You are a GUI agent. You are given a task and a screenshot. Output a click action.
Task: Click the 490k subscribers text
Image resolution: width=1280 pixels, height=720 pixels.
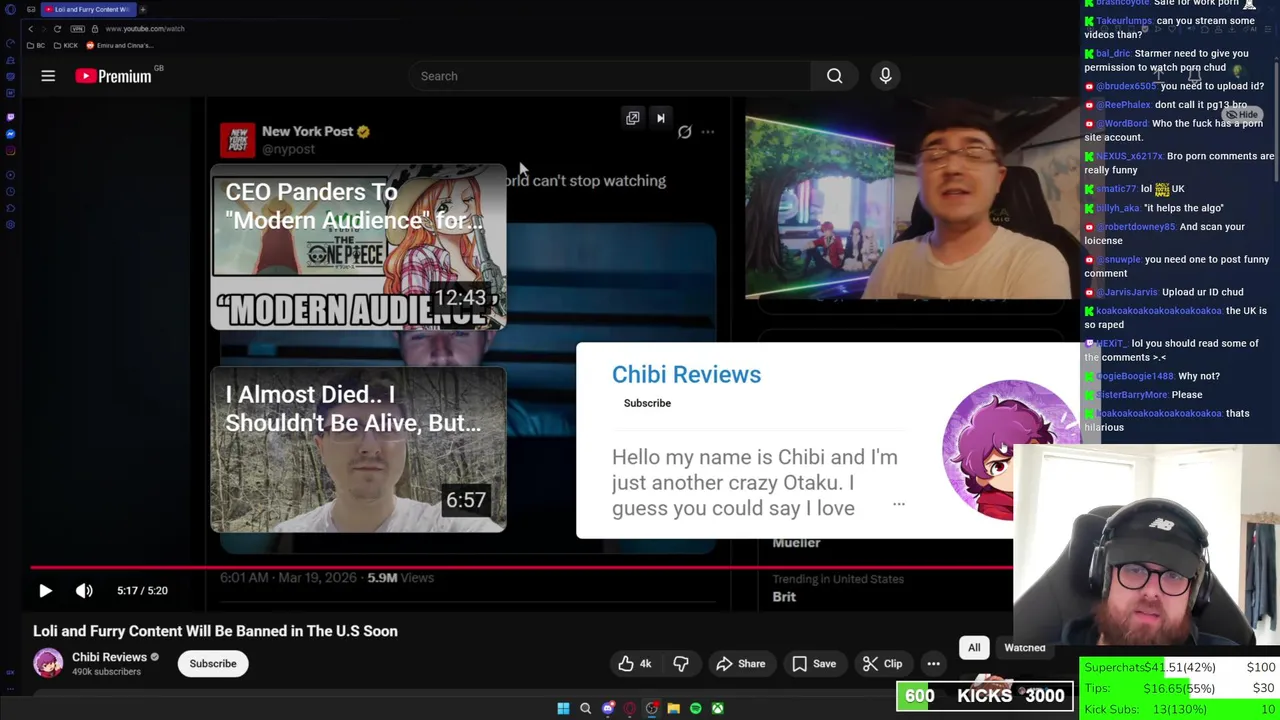click(x=106, y=672)
